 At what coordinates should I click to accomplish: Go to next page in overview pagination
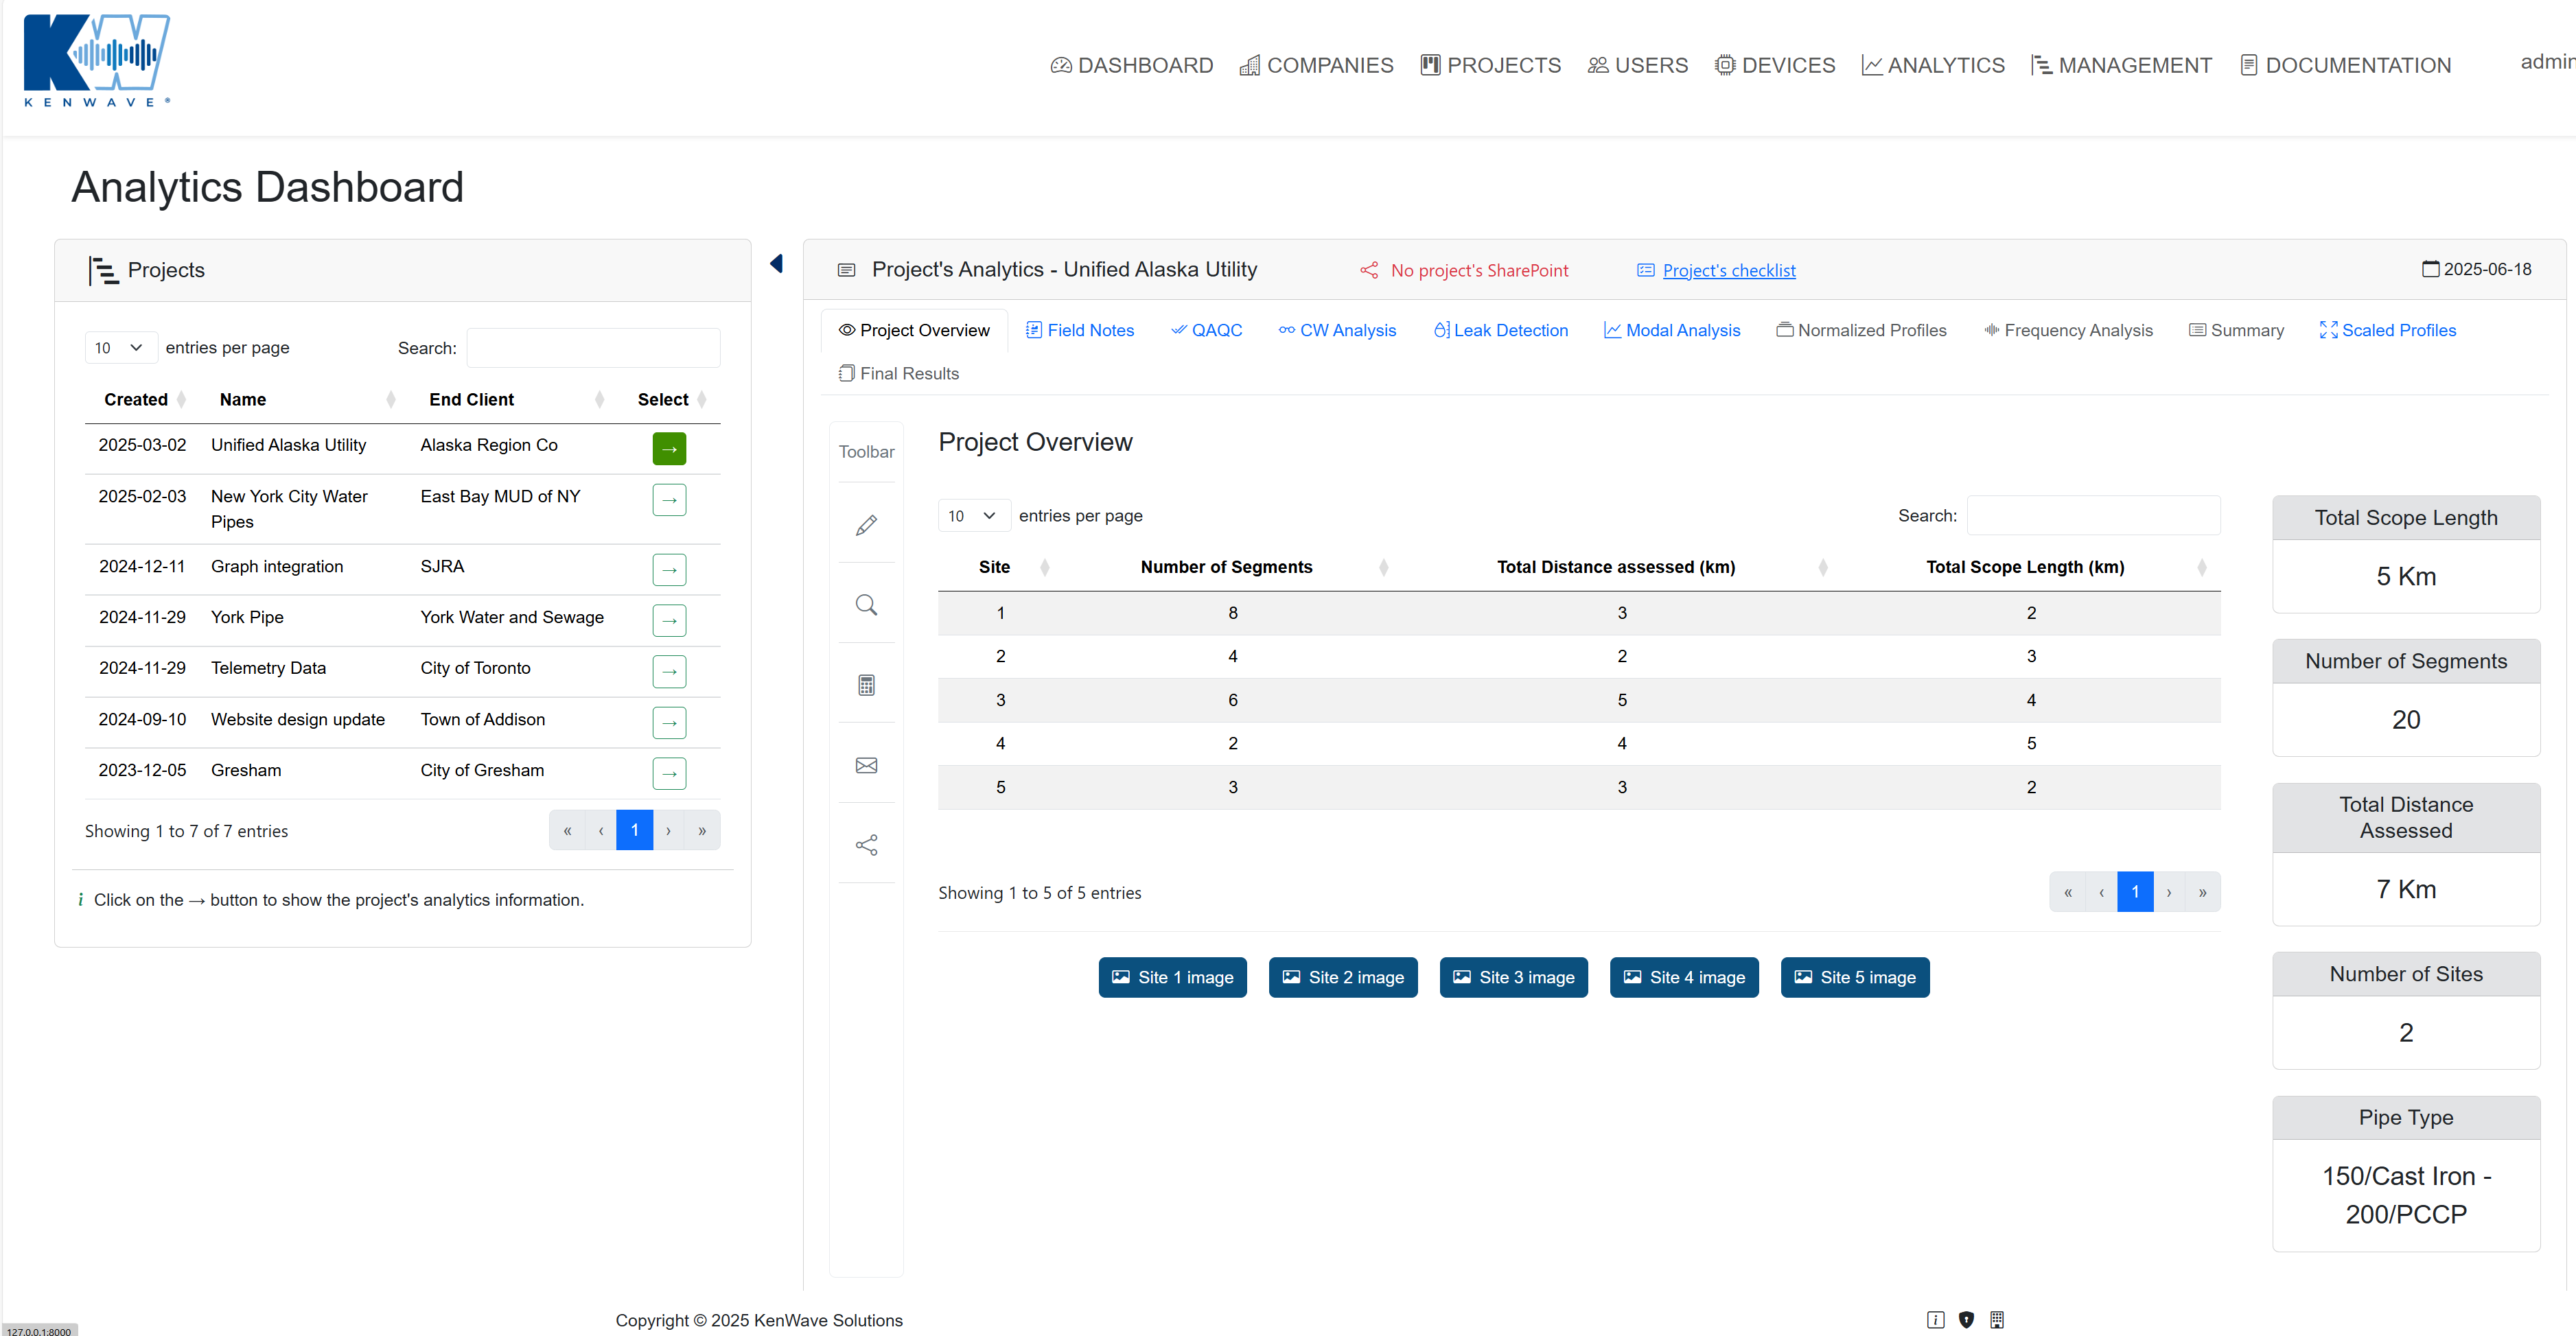2168,892
